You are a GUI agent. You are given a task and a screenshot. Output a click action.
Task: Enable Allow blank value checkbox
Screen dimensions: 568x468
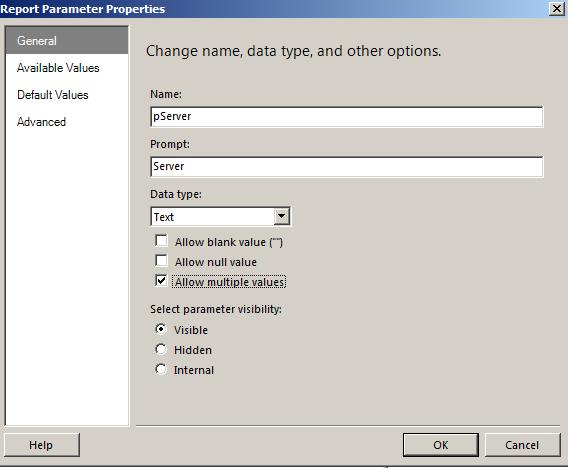[x=161, y=241]
